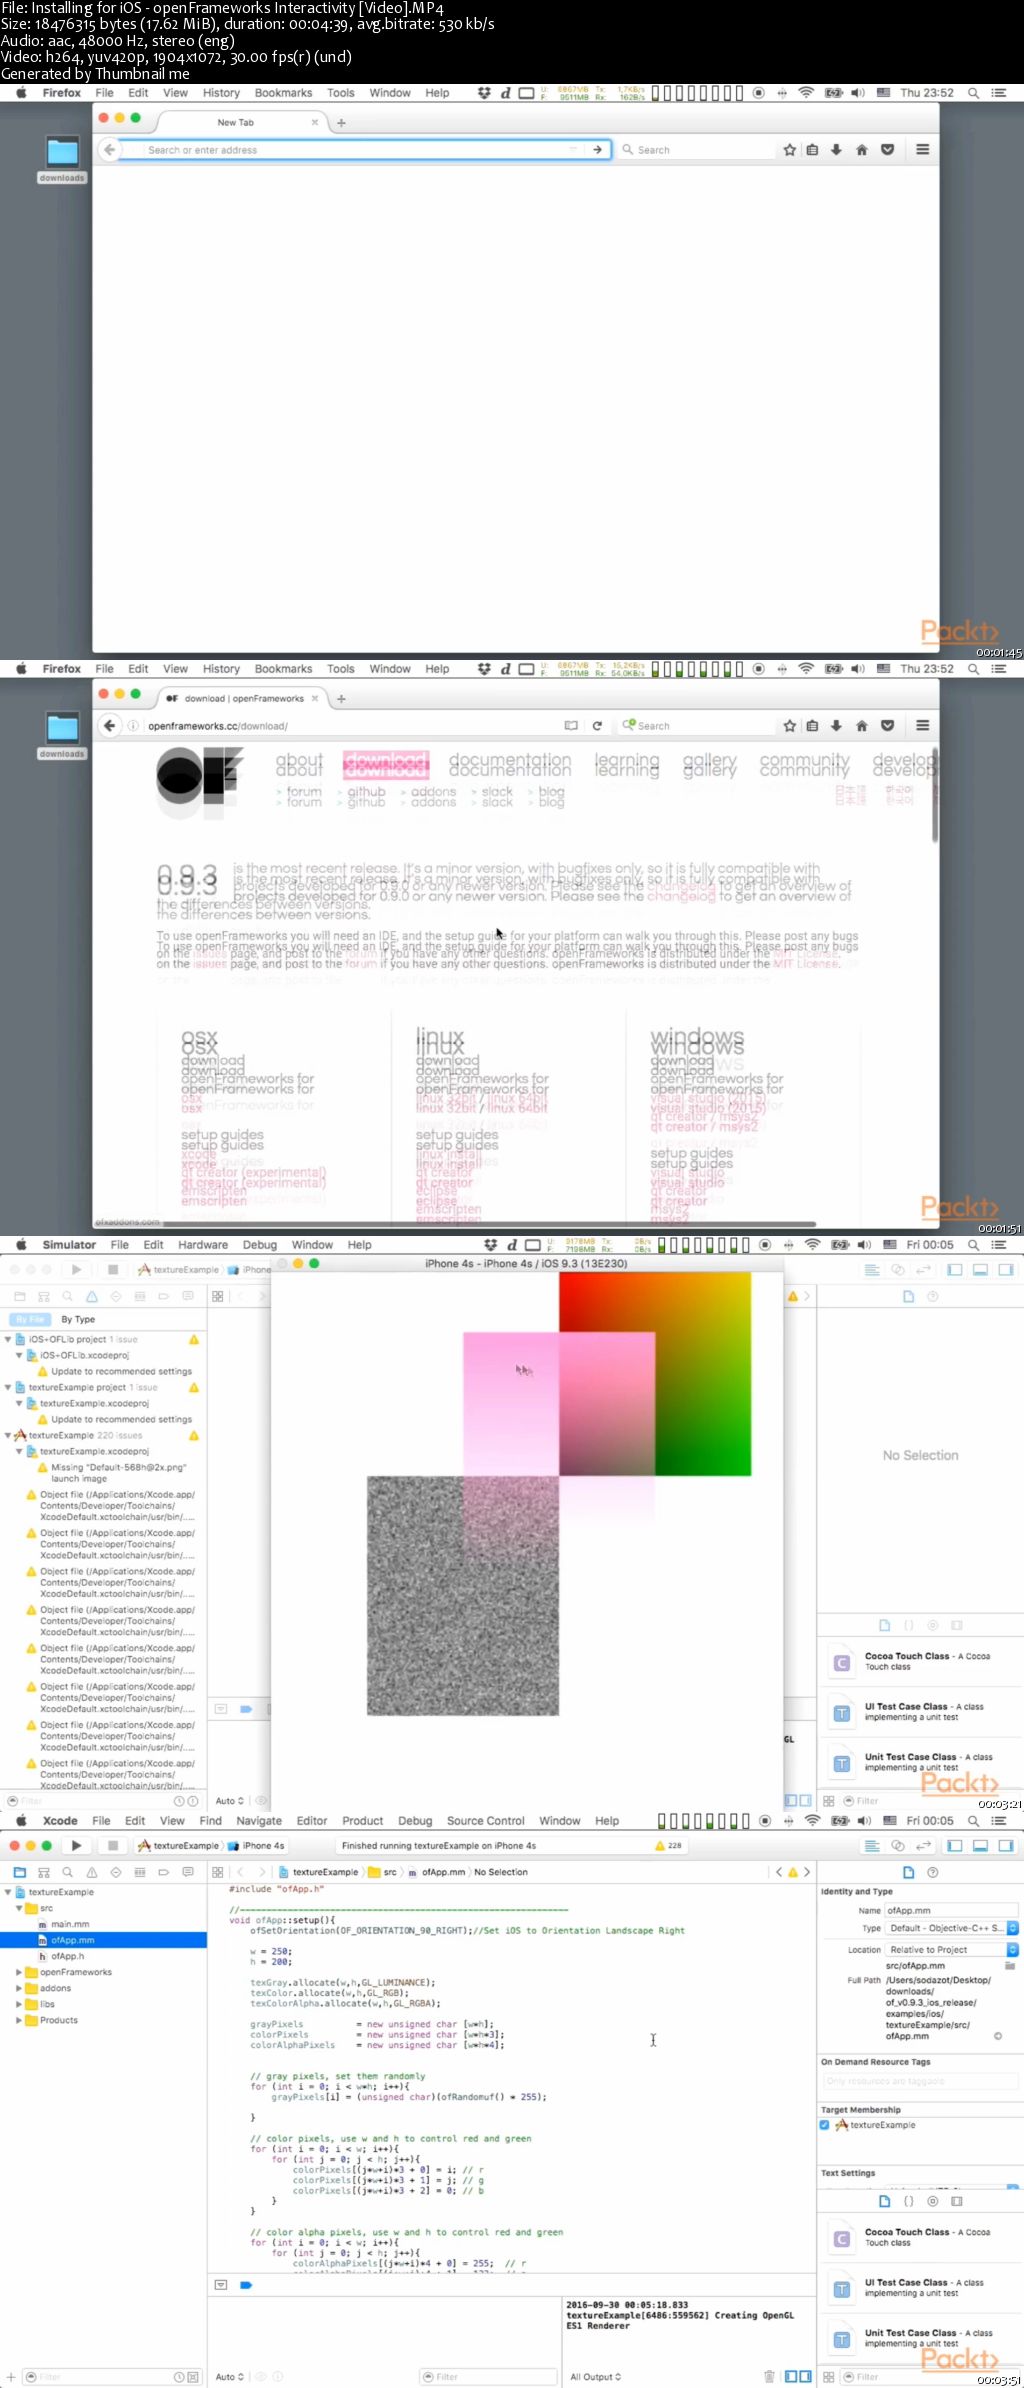The height and width of the screenshot is (2388, 1024).
Task: Open the changelog link in the 0.9.3 release description
Action: tap(681, 891)
